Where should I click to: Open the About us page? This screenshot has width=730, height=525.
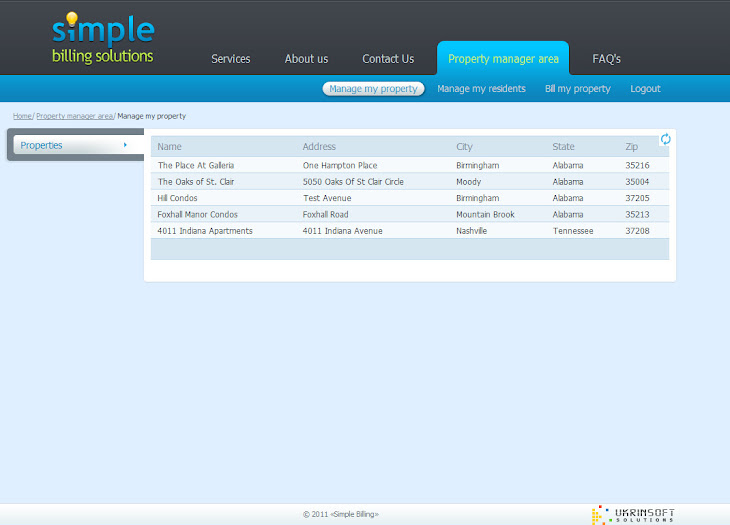306,59
